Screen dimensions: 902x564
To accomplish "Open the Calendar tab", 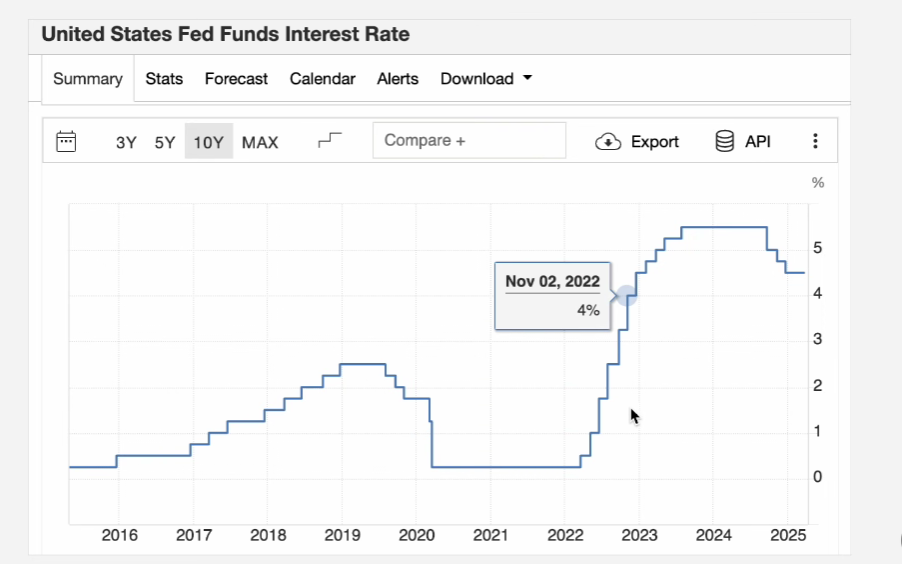I will (322, 79).
